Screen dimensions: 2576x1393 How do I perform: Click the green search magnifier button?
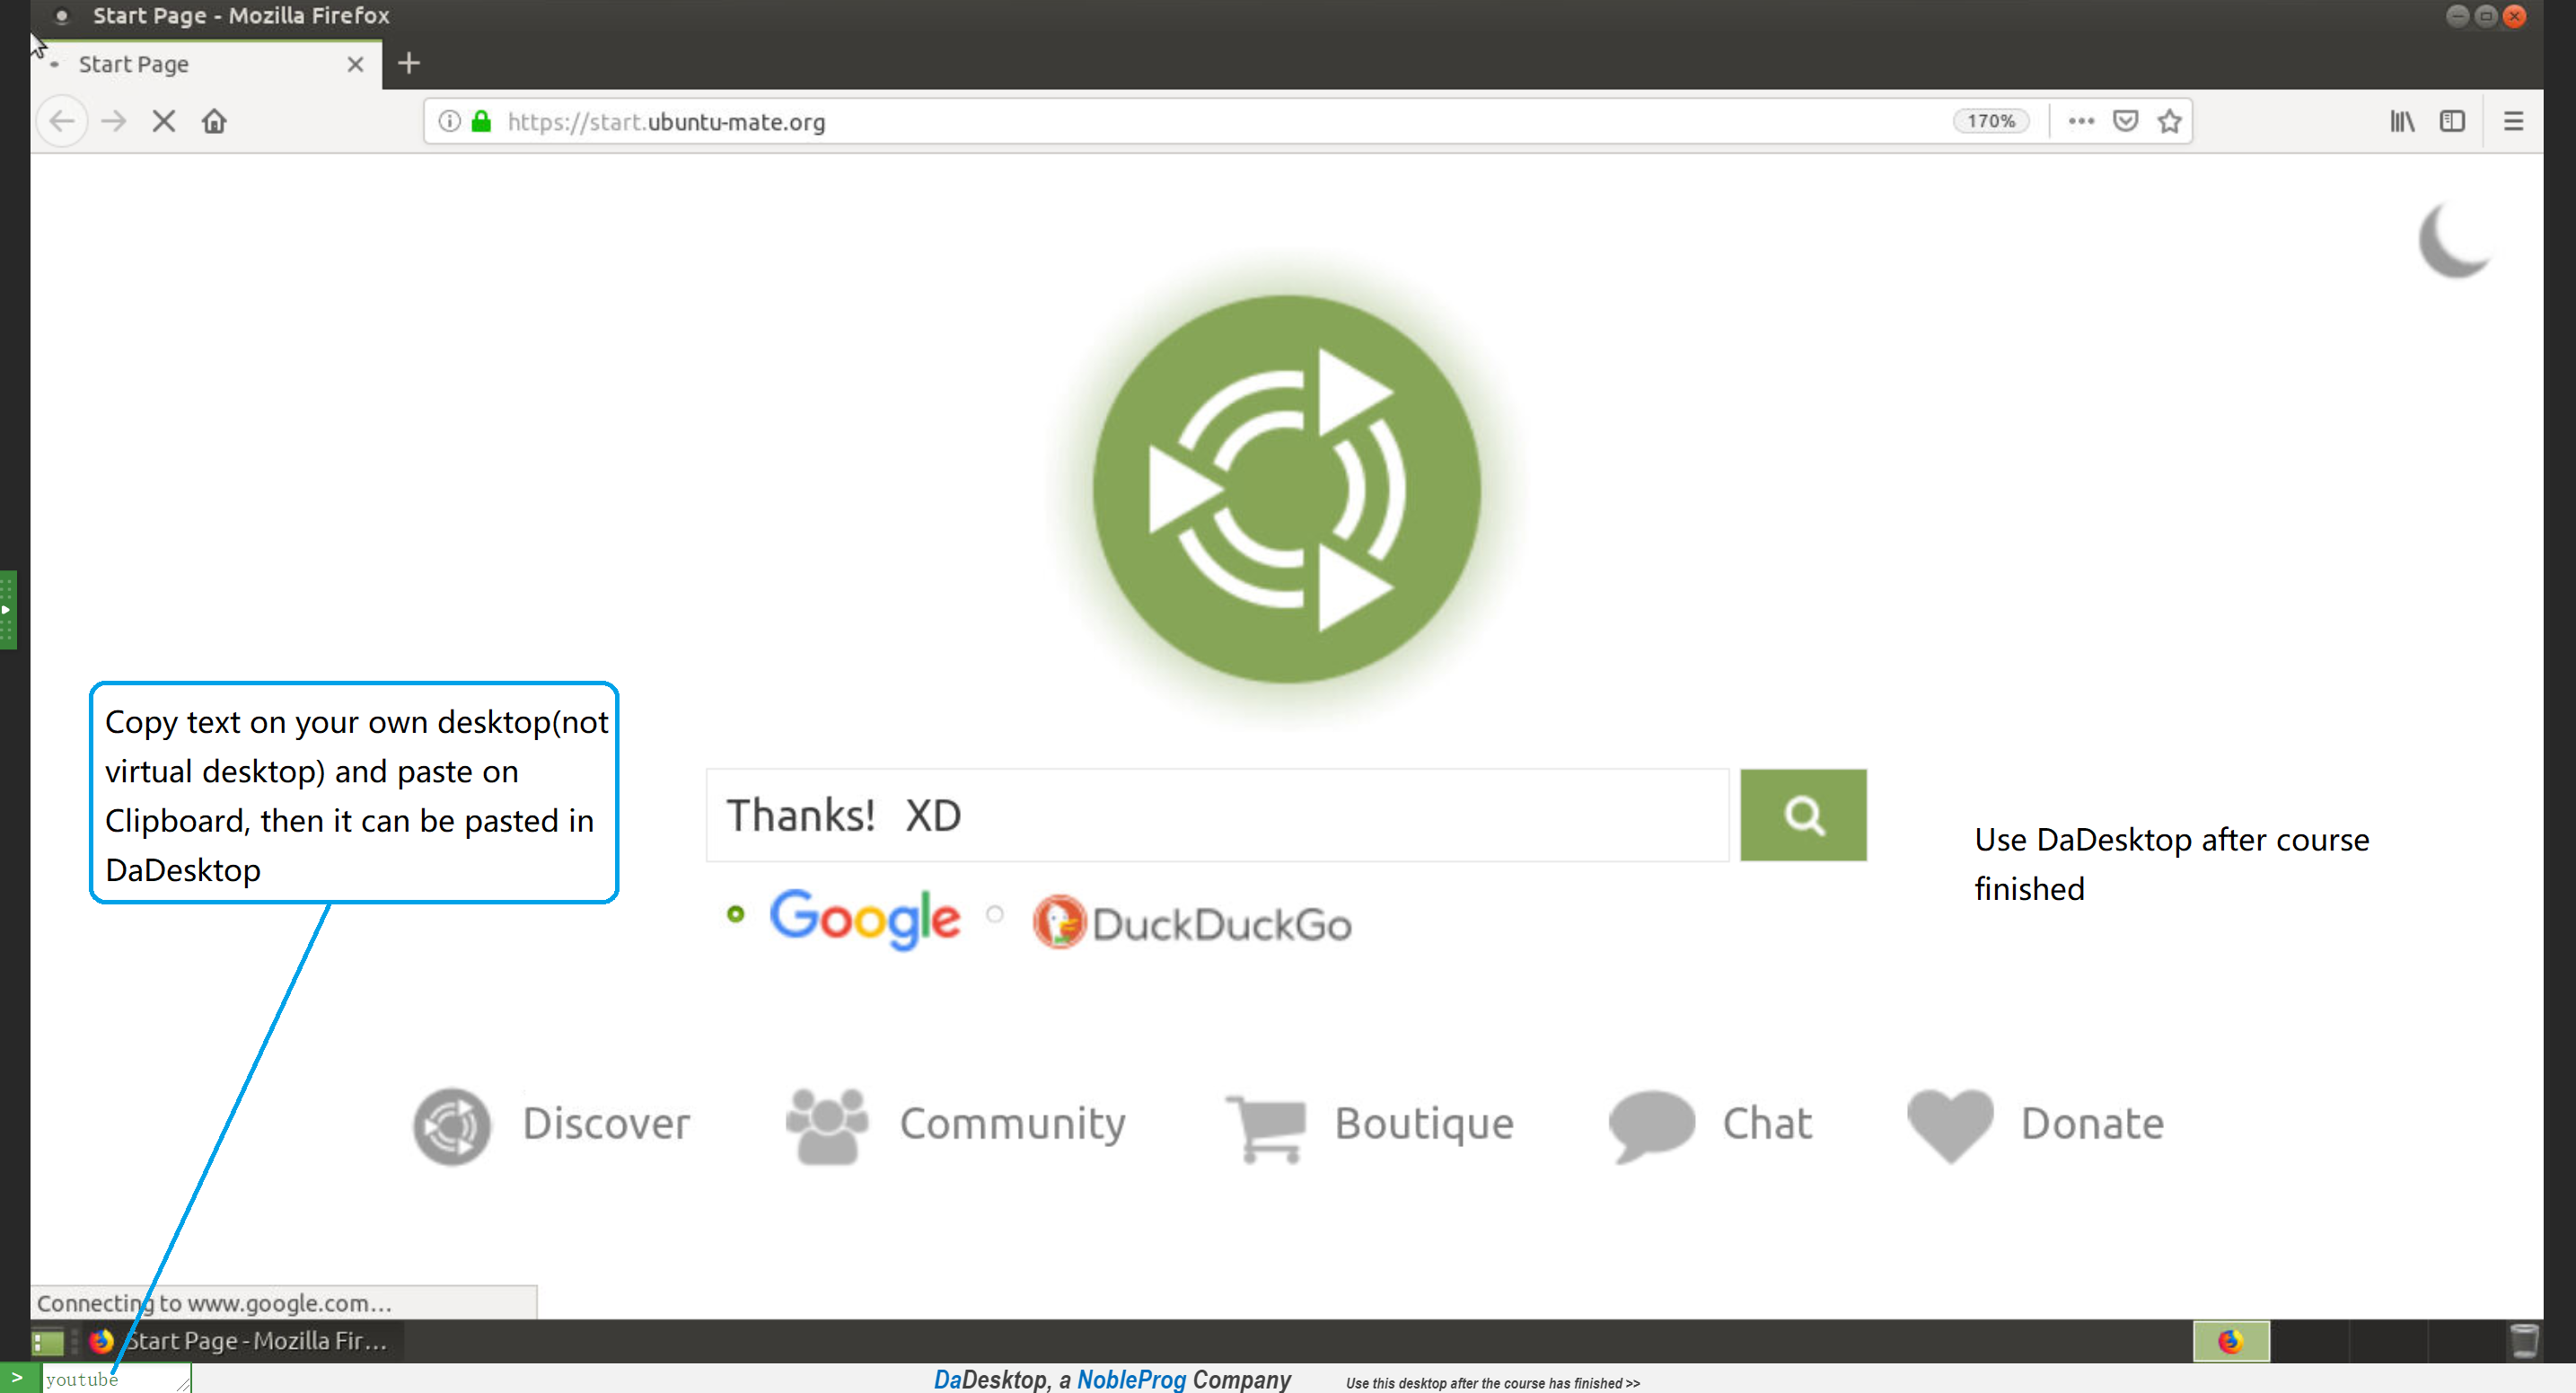tap(1803, 815)
